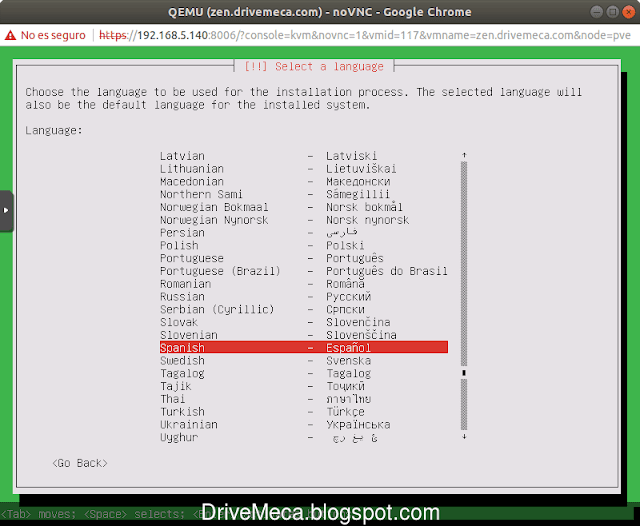Select Macedonian language row
This screenshot has width=640, height=526.
(x=304, y=182)
